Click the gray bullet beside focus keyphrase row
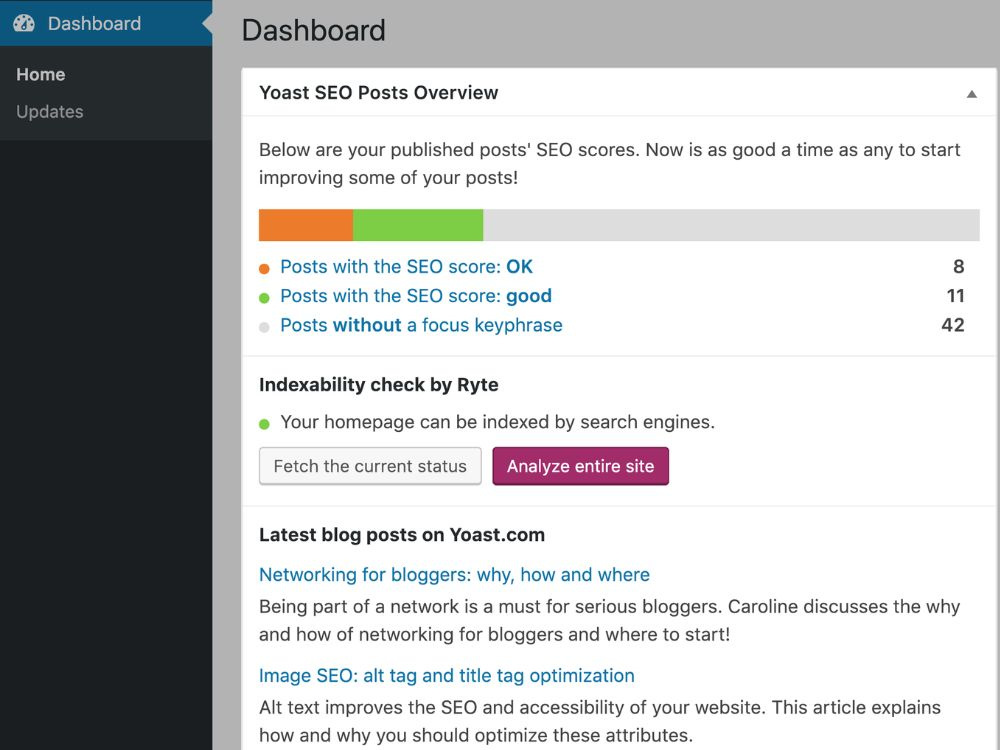 click(x=264, y=327)
